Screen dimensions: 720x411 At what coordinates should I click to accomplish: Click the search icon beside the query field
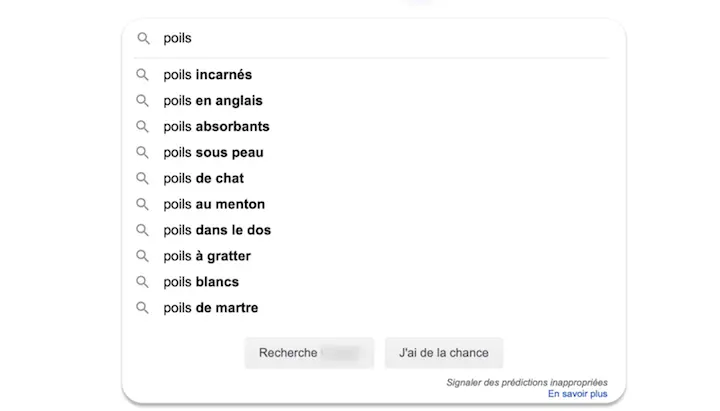coord(143,38)
